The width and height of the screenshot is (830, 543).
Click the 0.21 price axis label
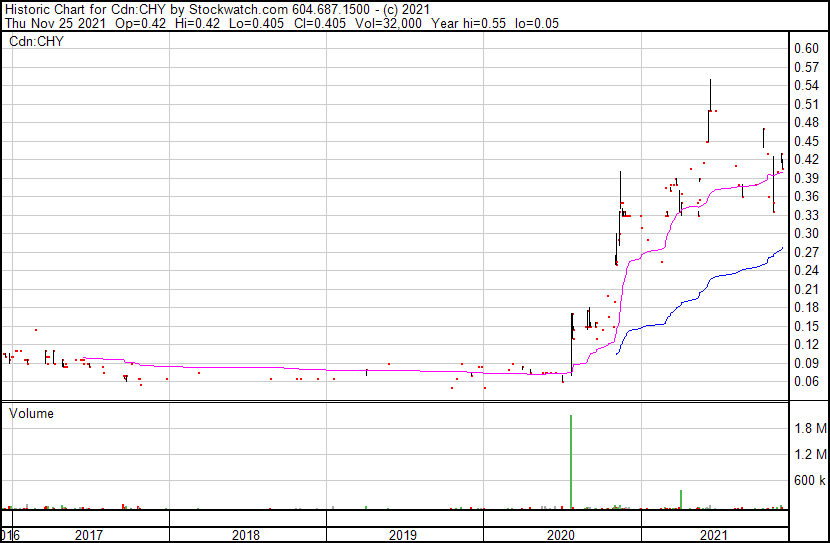point(806,289)
